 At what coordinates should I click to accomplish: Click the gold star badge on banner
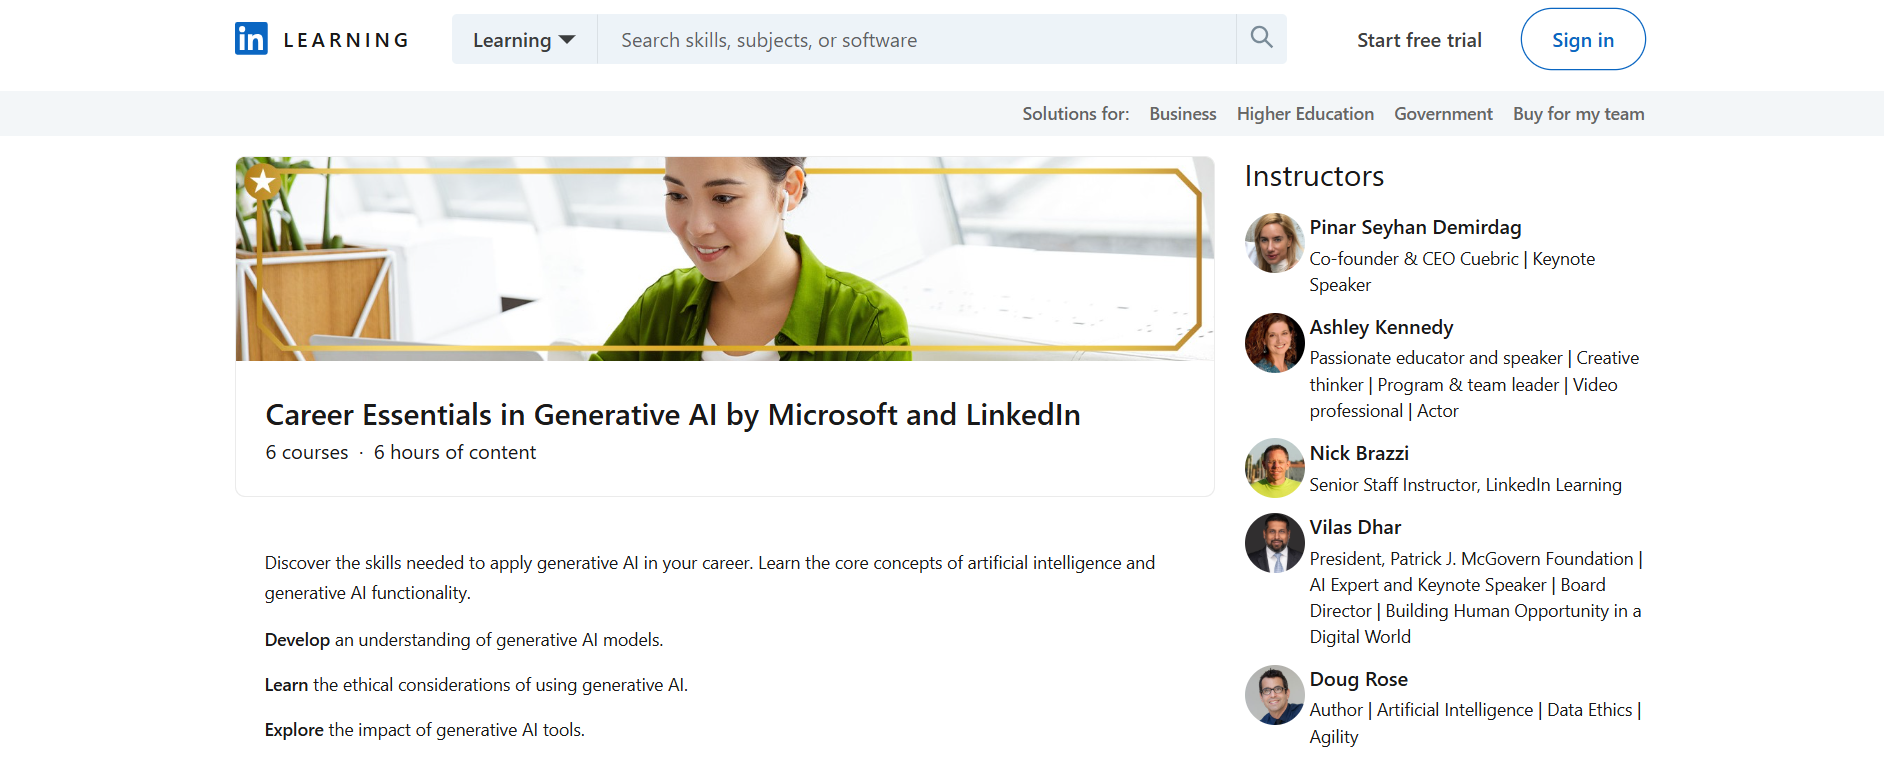click(263, 182)
